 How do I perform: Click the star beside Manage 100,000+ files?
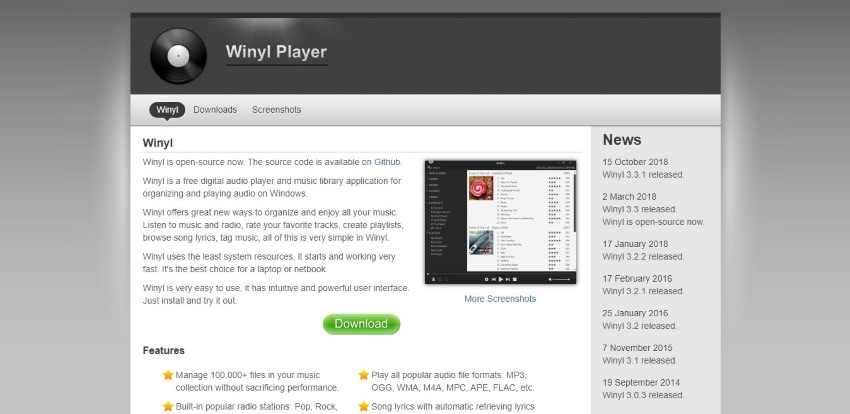point(168,375)
